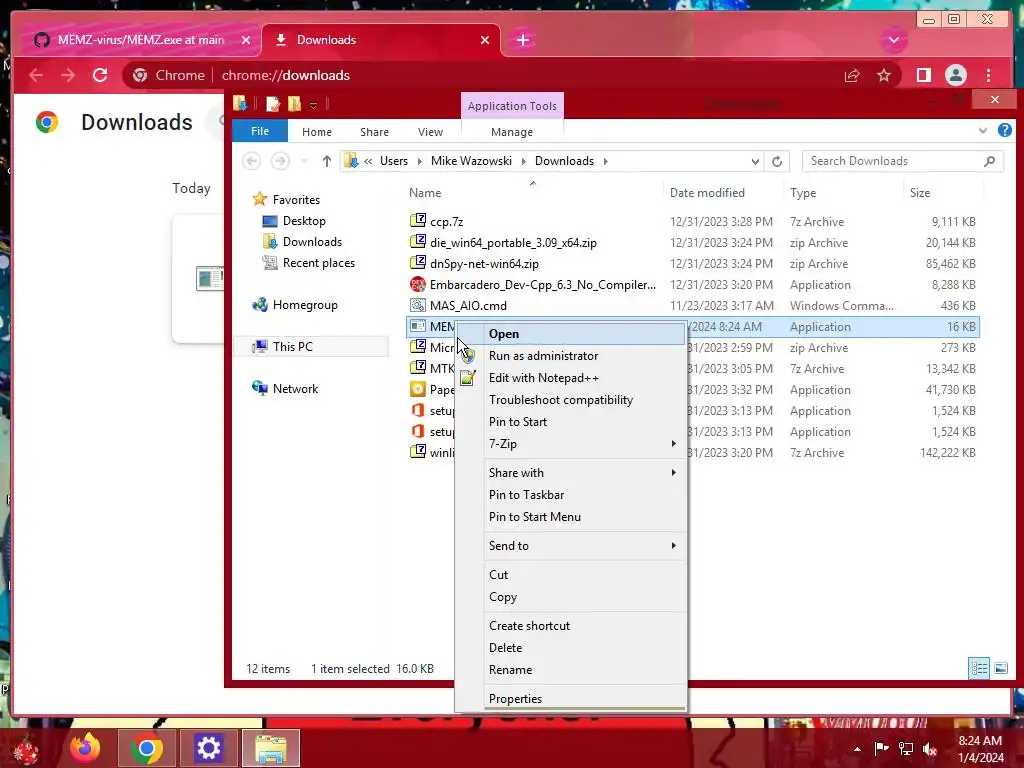Open Firefox from taskbar

pos(86,748)
